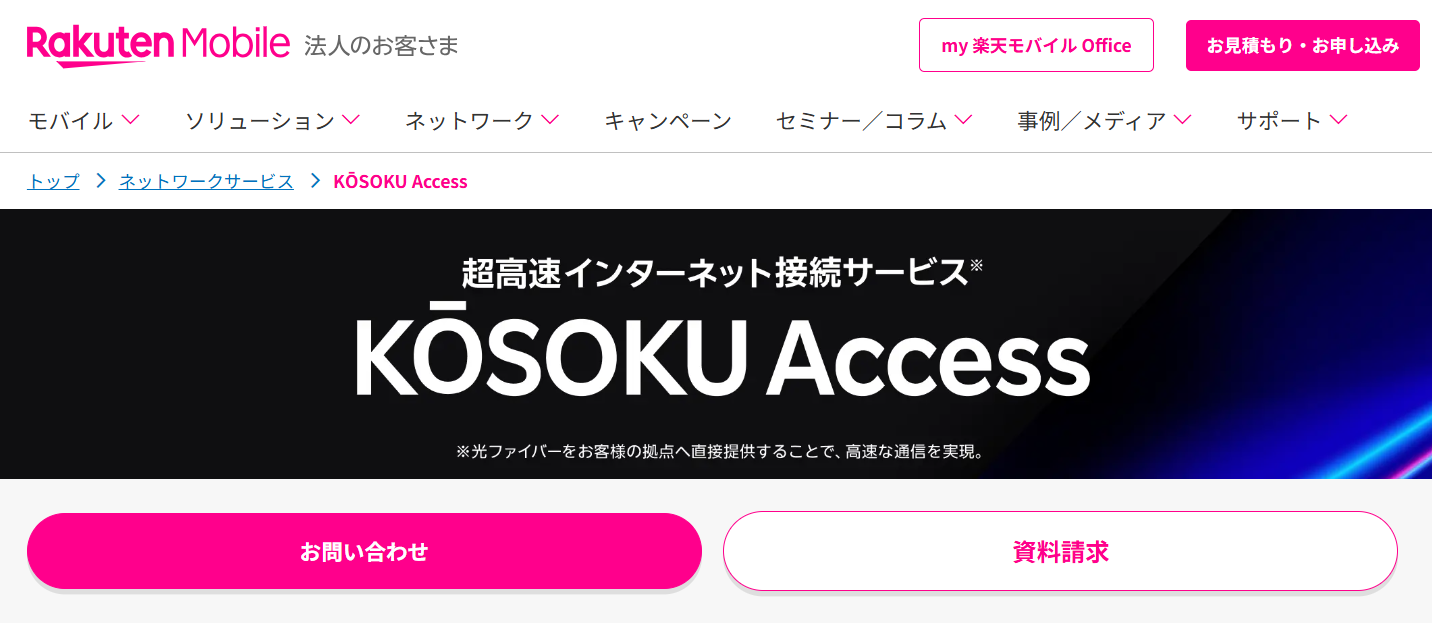Image resolution: width=1432 pixels, height=640 pixels.
Task: Expand the セミナー／コラム chevron
Action: tap(963, 120)
